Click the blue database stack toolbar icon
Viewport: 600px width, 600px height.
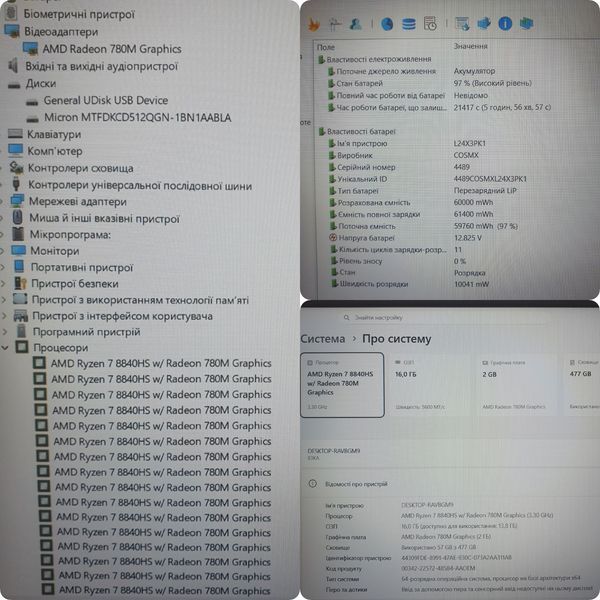(409, 24)
